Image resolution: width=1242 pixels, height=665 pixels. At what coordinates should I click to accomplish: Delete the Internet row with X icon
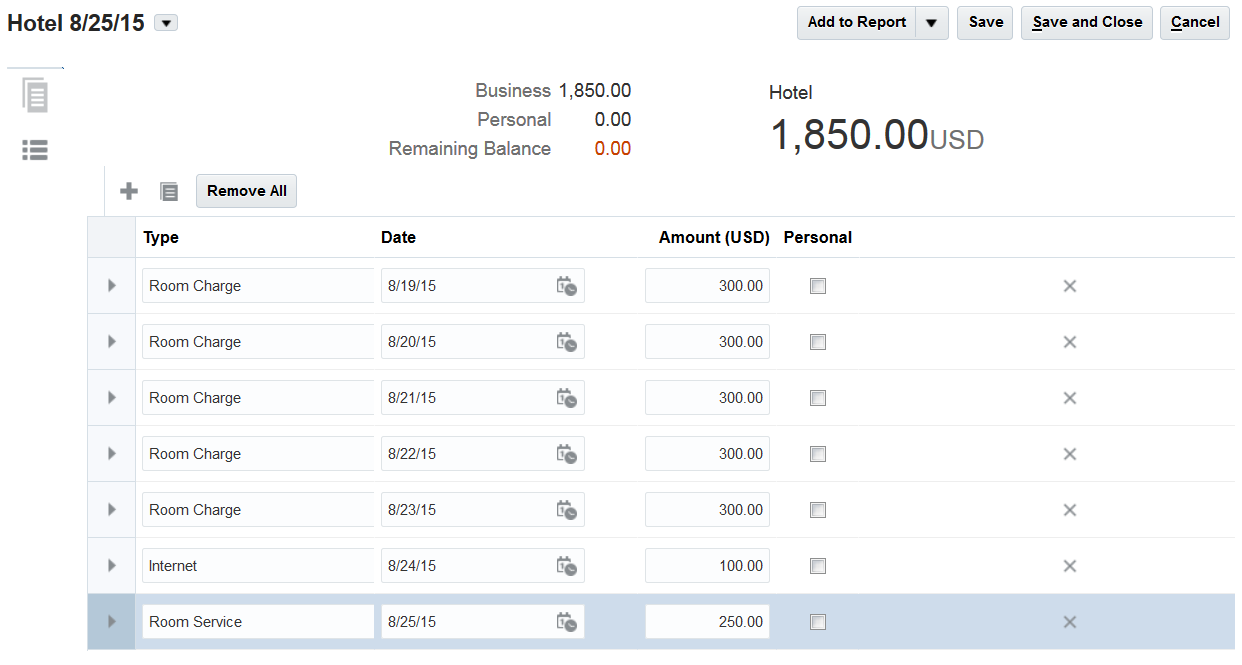click(1069, 566)
